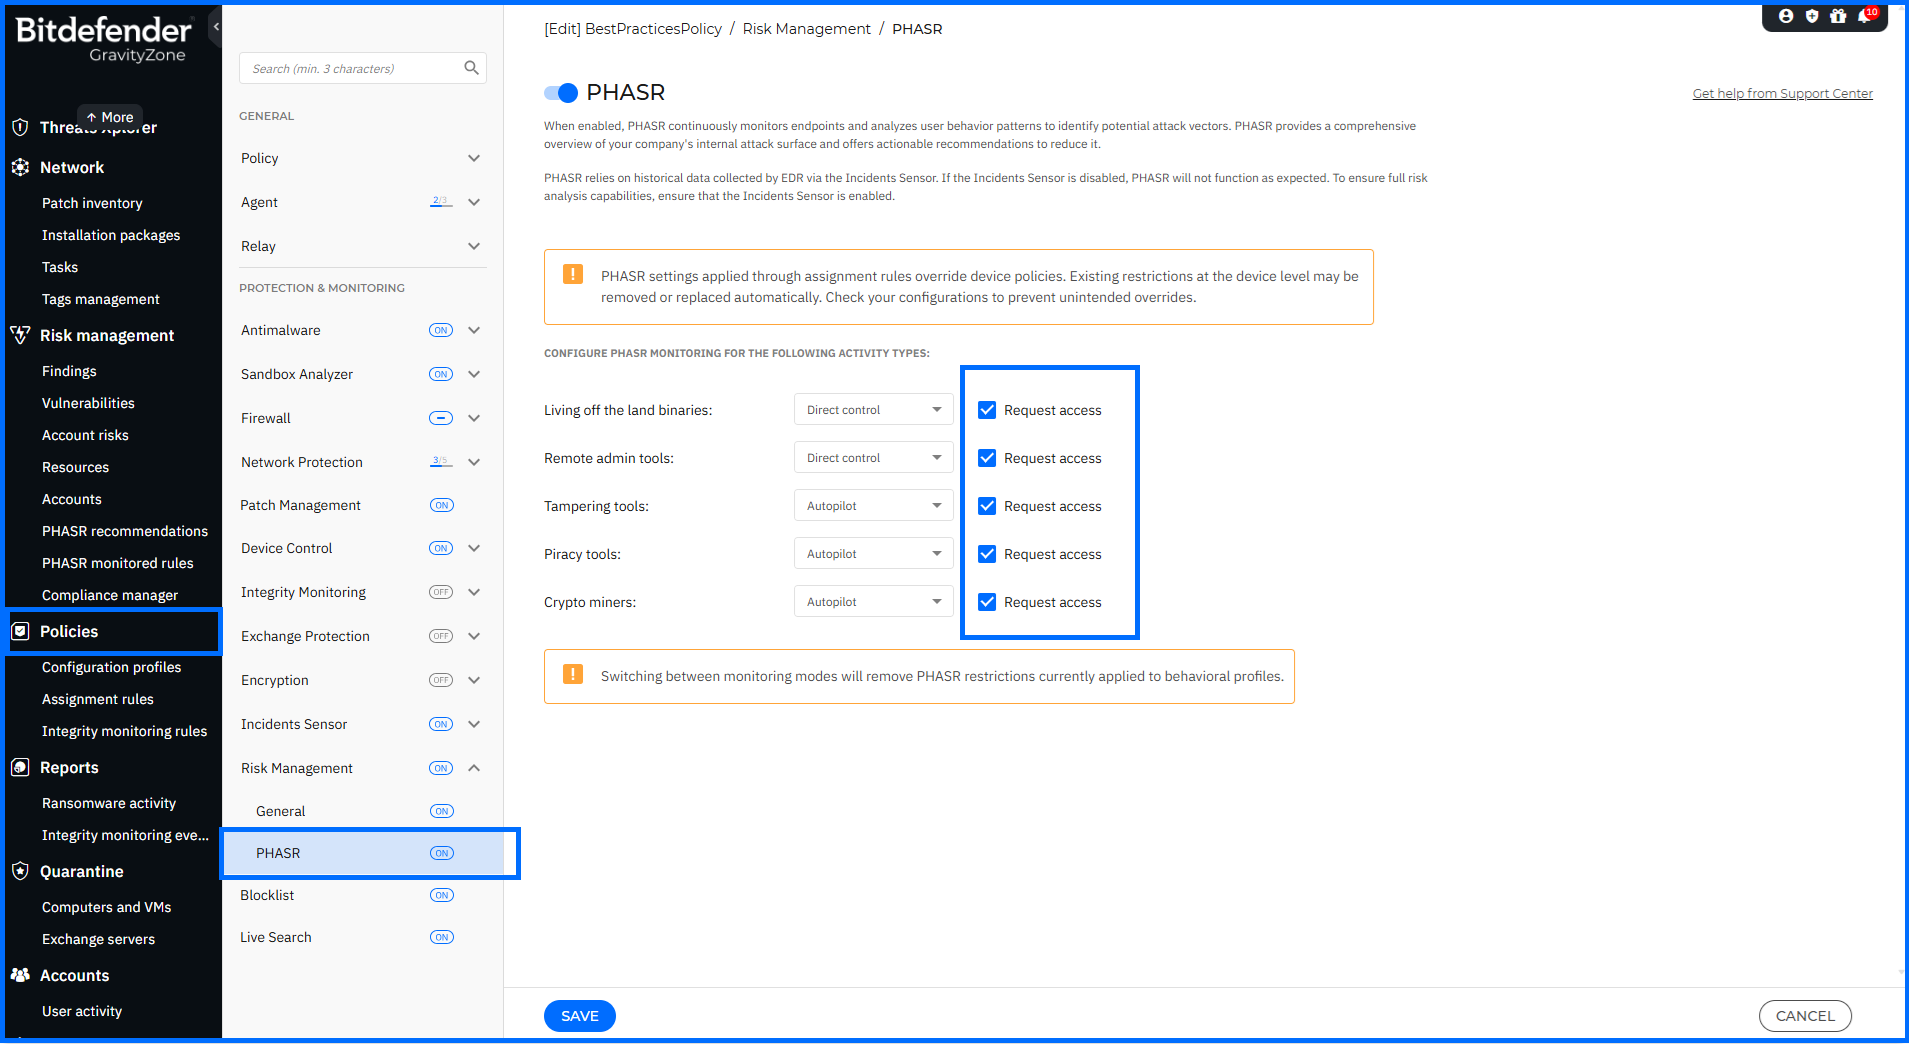This screenshot has width=1909, height=1044.
Task: Click the search magnifier icon
Action: pos(471,68)
